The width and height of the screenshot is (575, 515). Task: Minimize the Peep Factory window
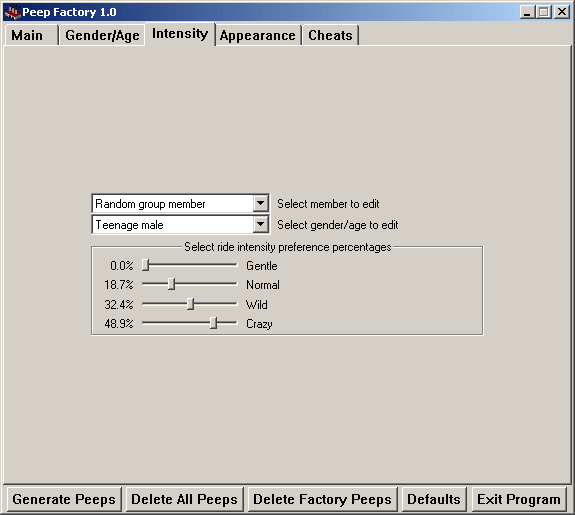(527, 12)
